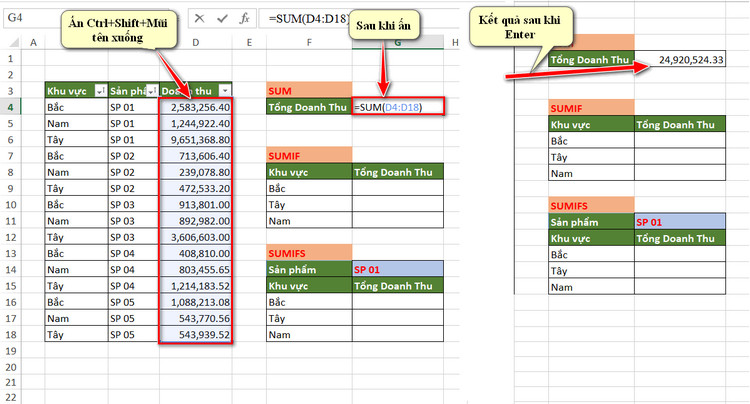The image size is (750, 404).
Task: Click the Select All corner triangle
Action: coord(13,43)
